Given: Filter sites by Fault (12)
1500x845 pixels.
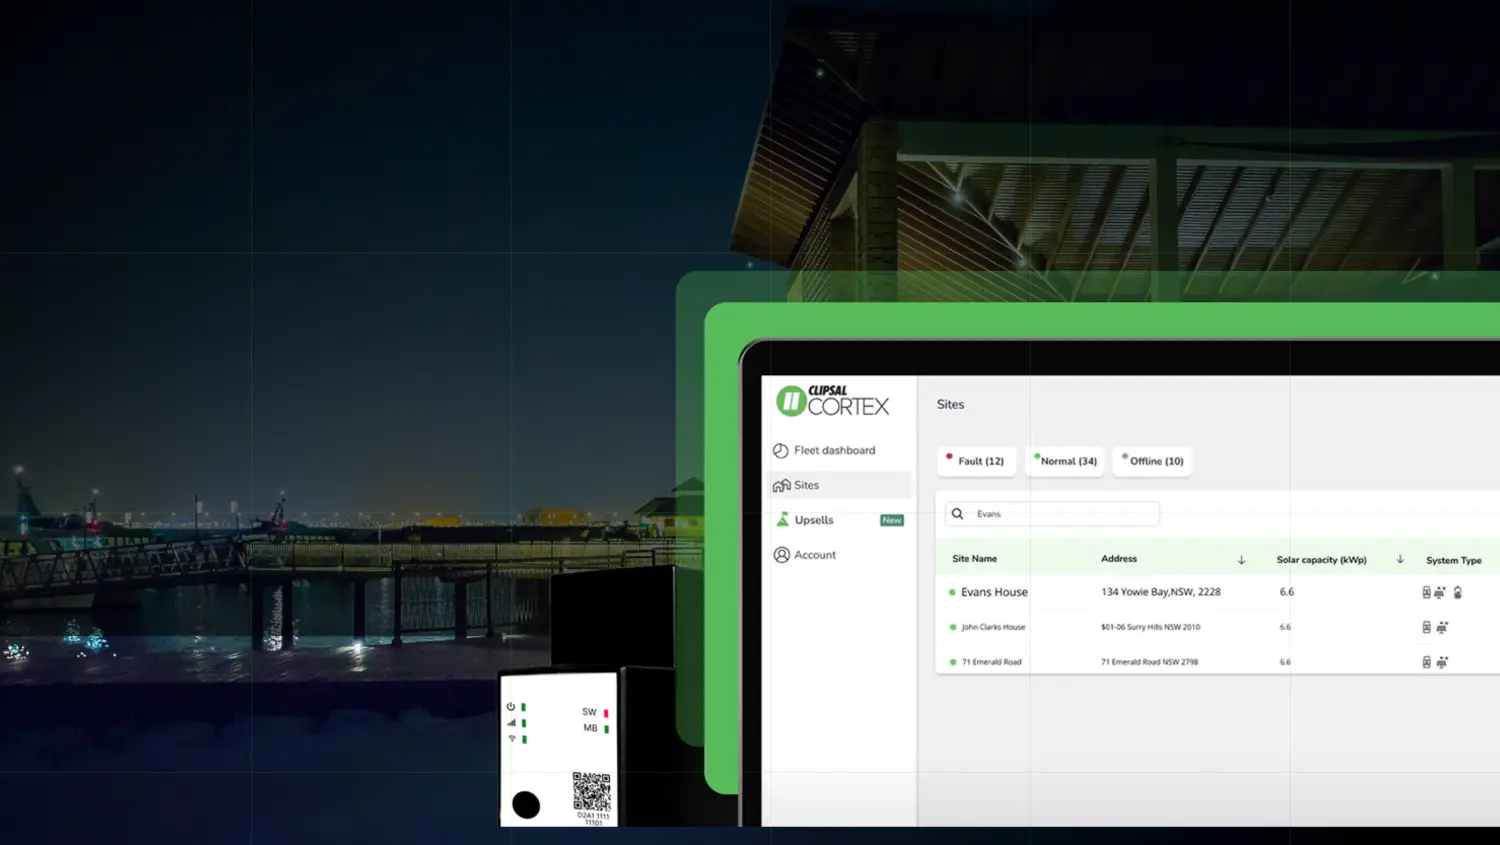Looking at the screenshot, I should 977,461.
